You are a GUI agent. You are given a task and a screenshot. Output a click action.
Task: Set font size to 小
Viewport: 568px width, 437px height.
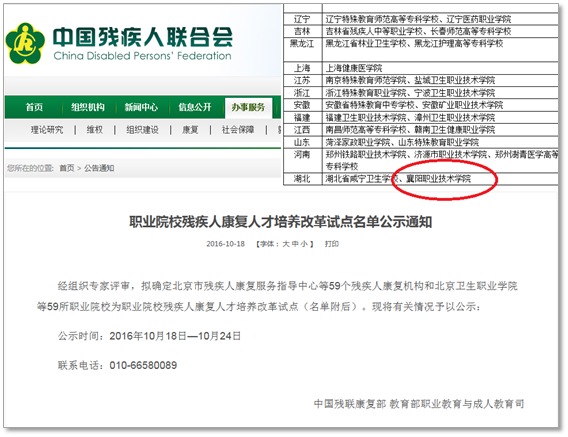(x=304, y=244)
